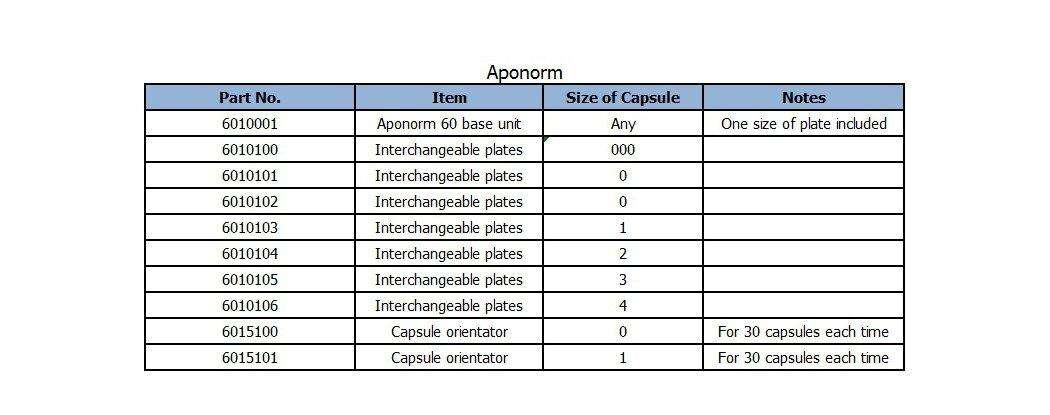
Task: Click the Aponorm 60 base unit cell
Action: 449,124
